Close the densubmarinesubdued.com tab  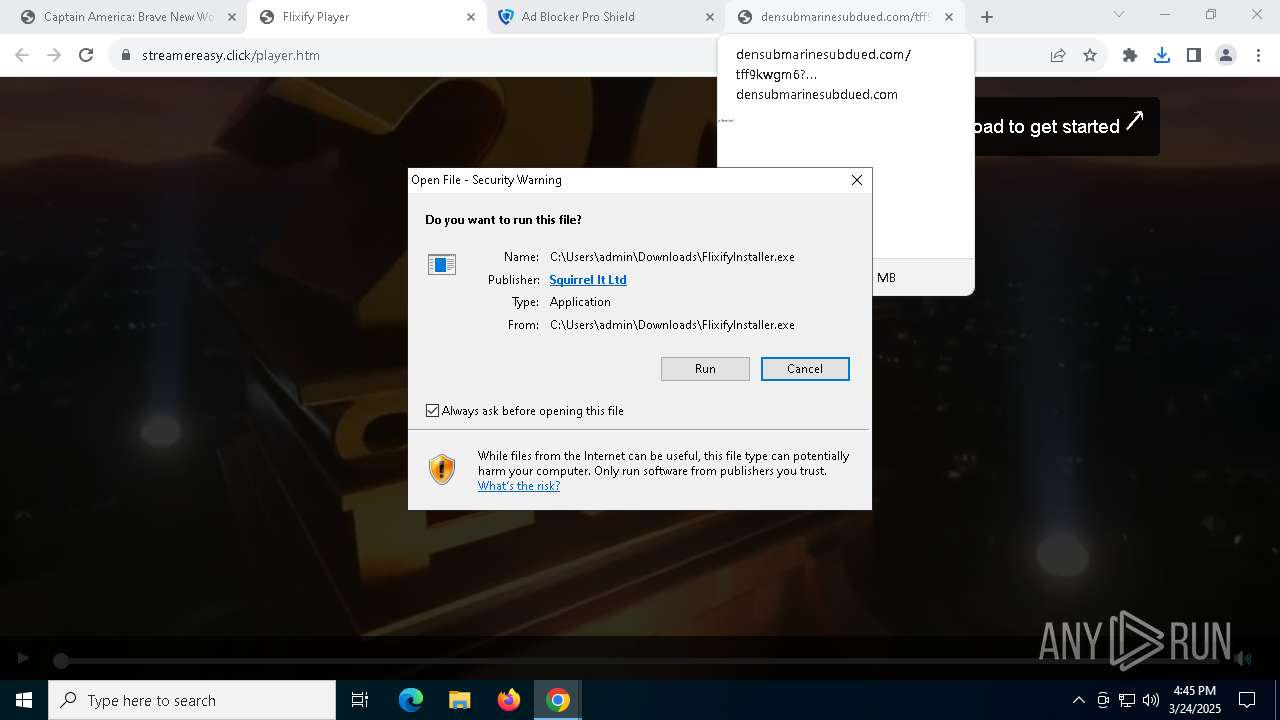coord(949,17)
